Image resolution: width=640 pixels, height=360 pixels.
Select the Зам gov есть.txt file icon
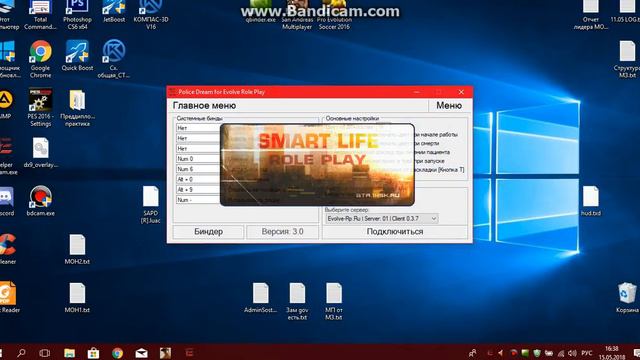point(297,302)
